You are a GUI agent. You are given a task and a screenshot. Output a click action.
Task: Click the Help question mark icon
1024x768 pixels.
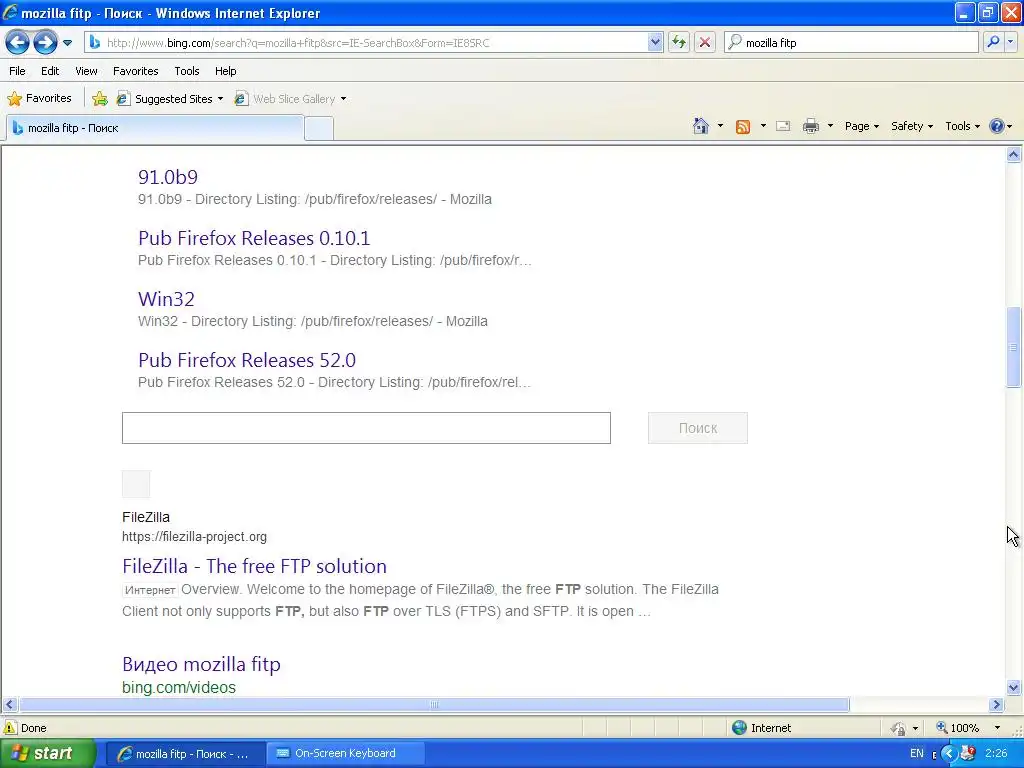(997, 126)
